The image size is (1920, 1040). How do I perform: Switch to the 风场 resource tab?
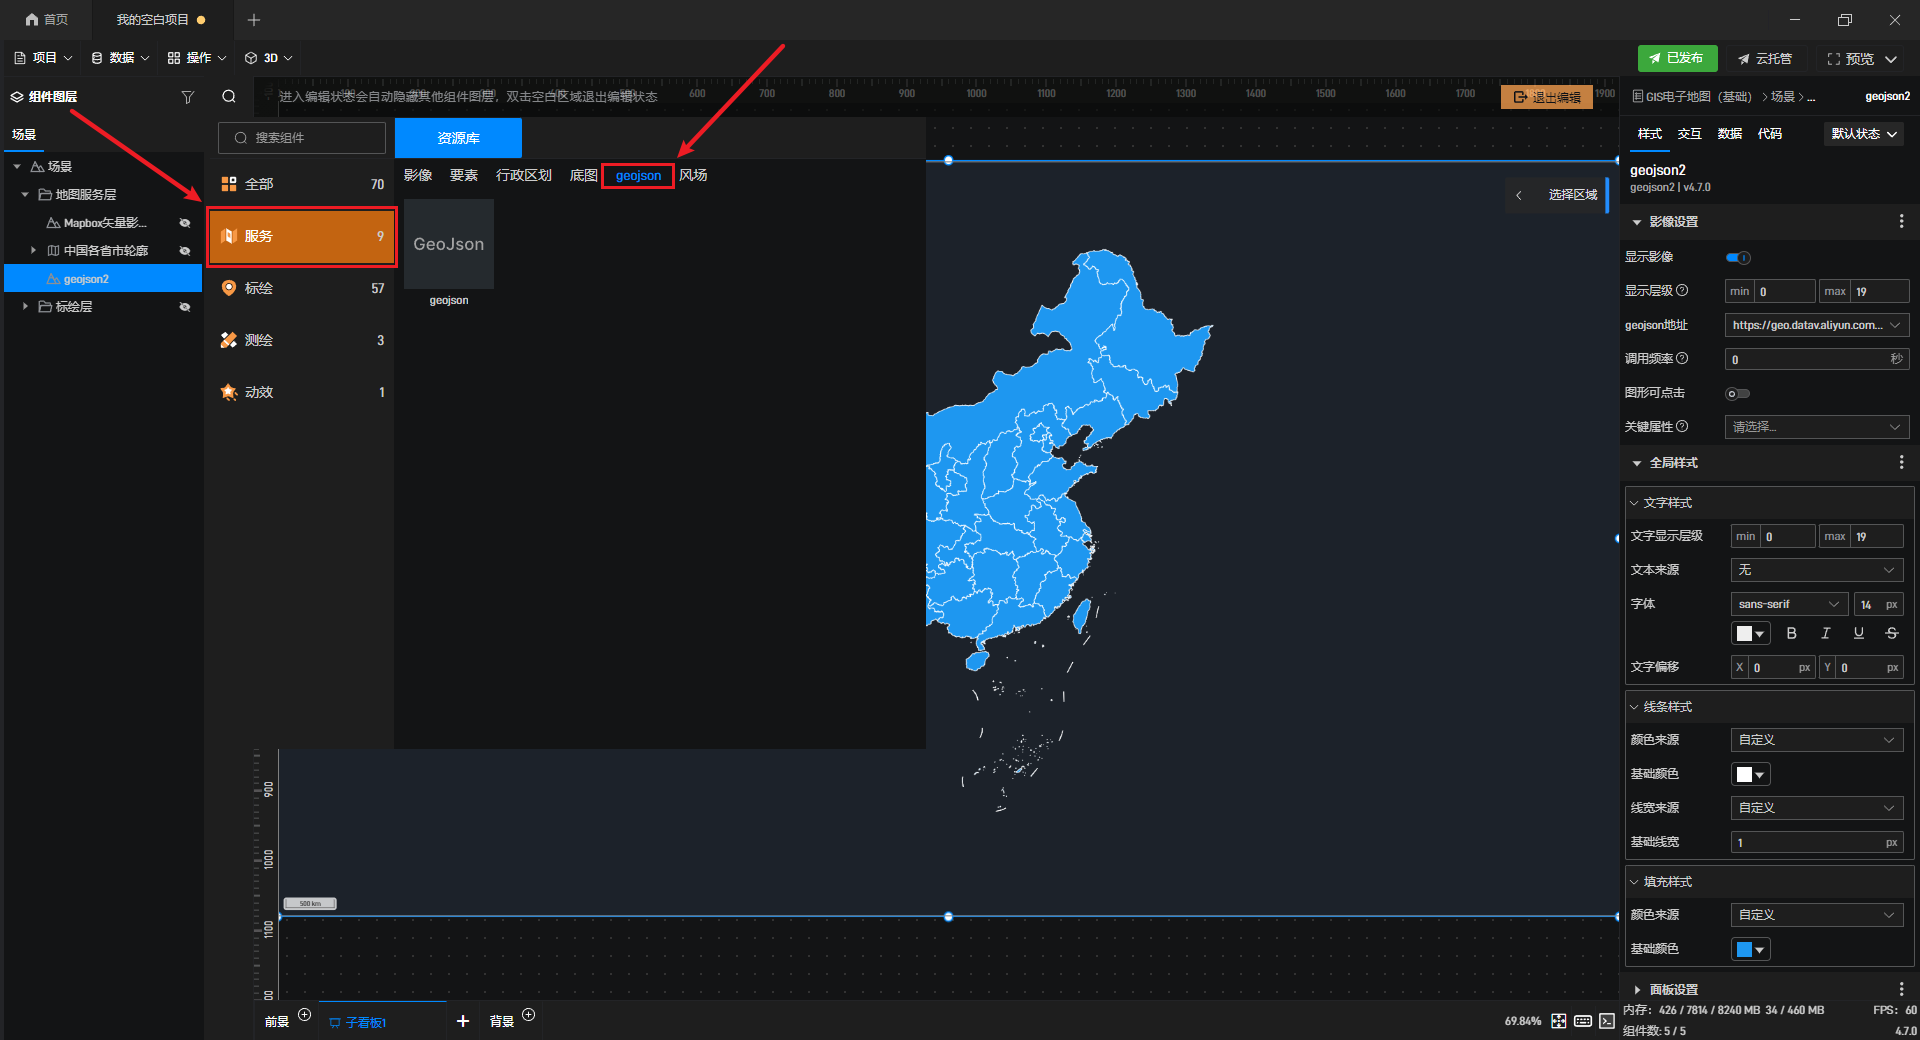point(693,176)
